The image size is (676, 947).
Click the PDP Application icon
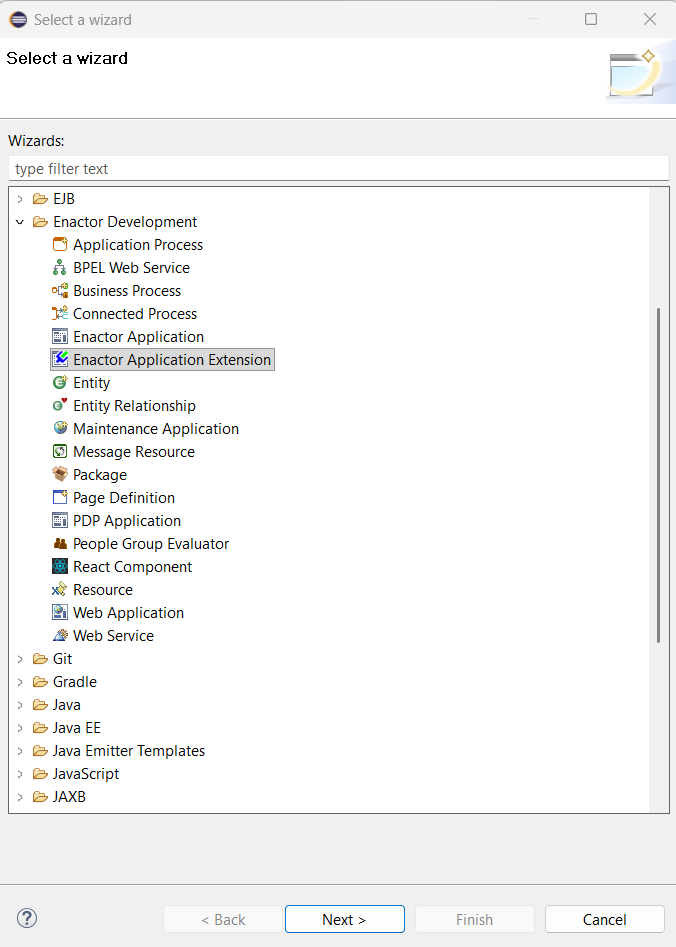(x=60, y=520)
